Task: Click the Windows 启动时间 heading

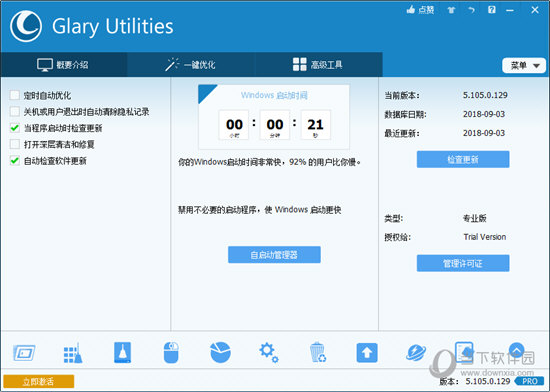Action: point(274,95)
